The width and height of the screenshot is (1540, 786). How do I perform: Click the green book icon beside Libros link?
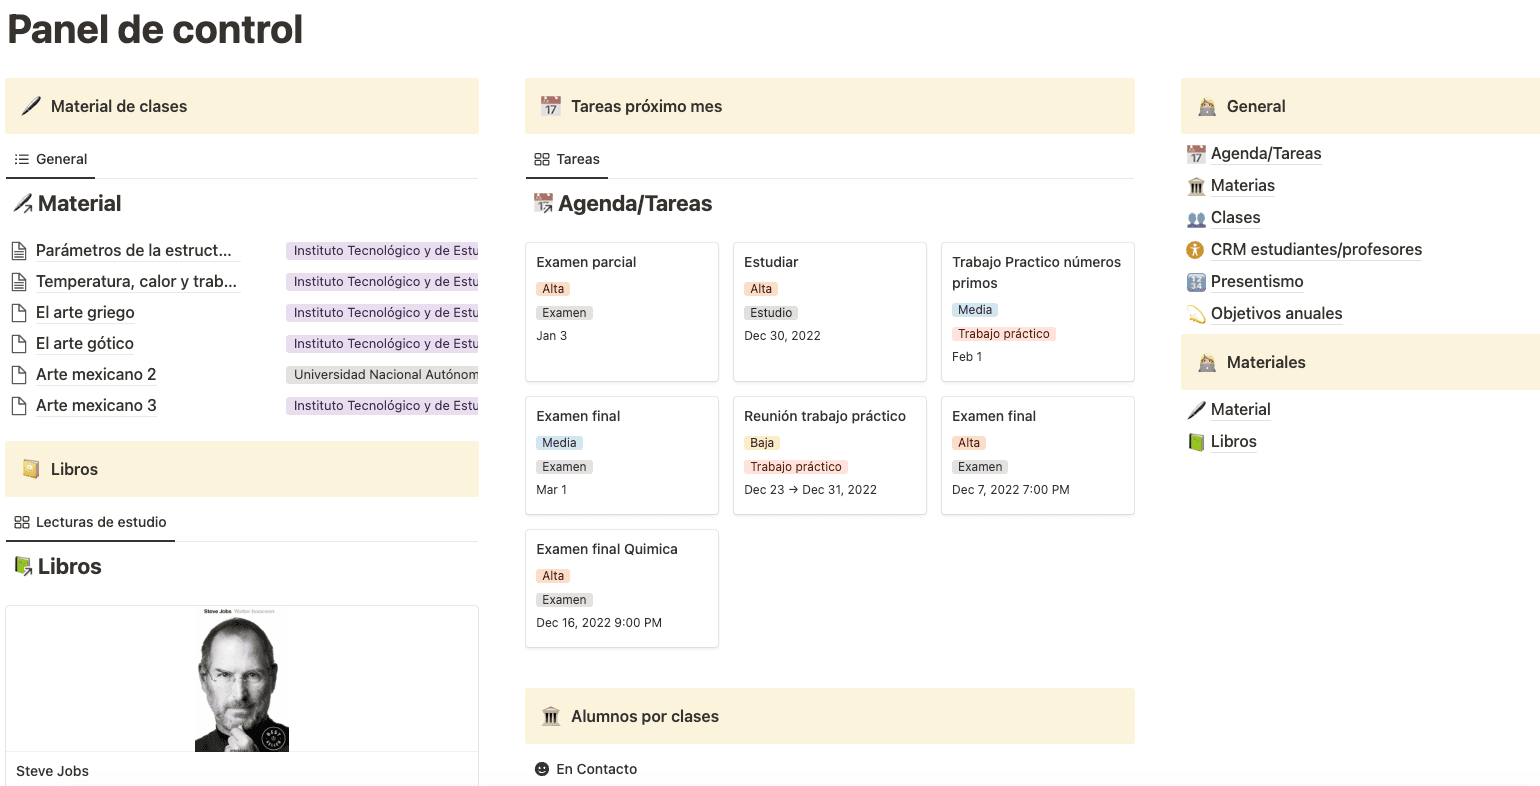click(1196, 442)
